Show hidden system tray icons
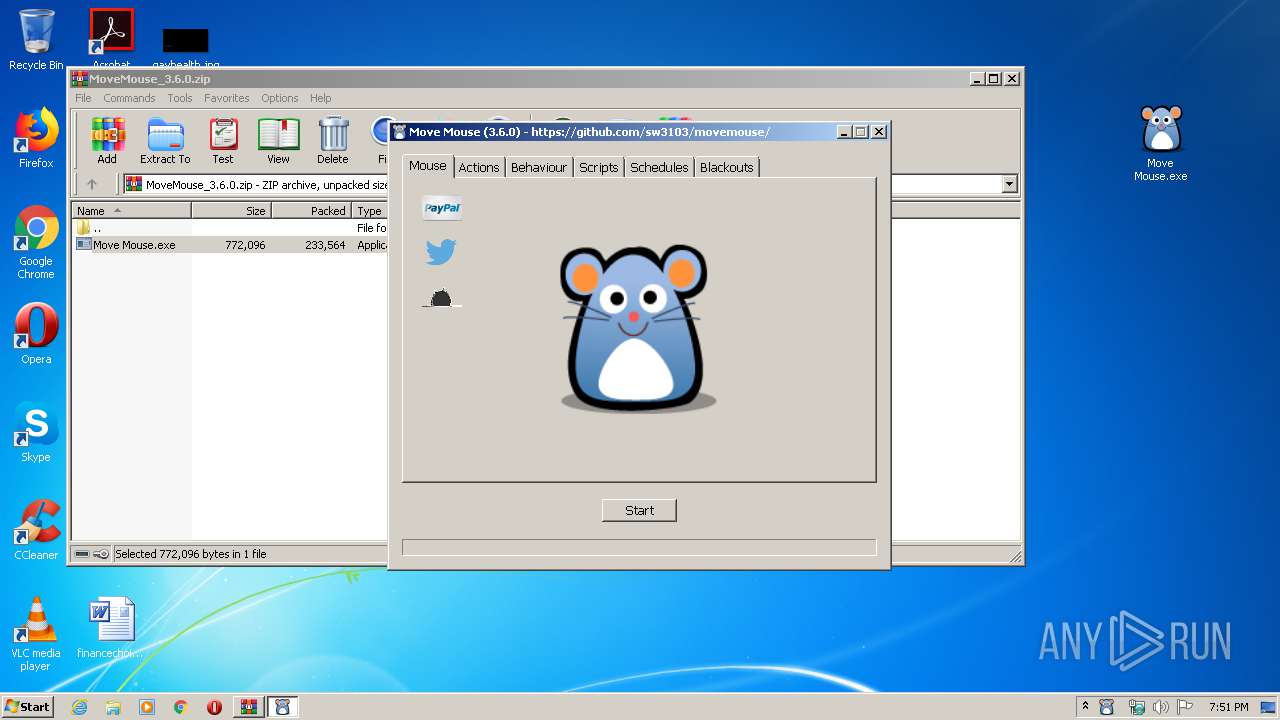Image resolution: width=1280 pixels, height=720 pixels. tap(1085, 707)
